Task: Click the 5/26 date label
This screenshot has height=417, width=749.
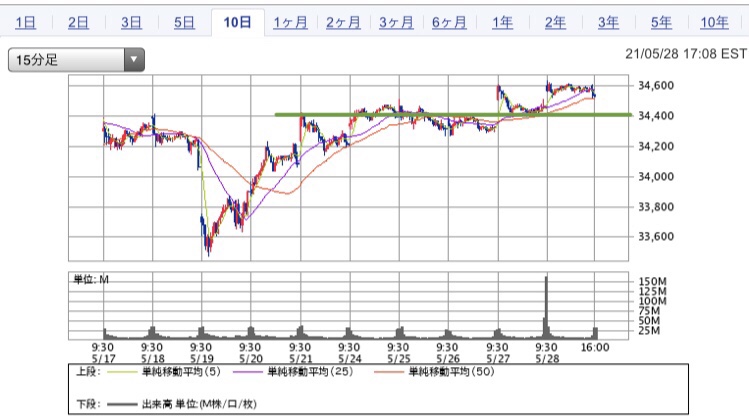Action: tap(448, 359)
